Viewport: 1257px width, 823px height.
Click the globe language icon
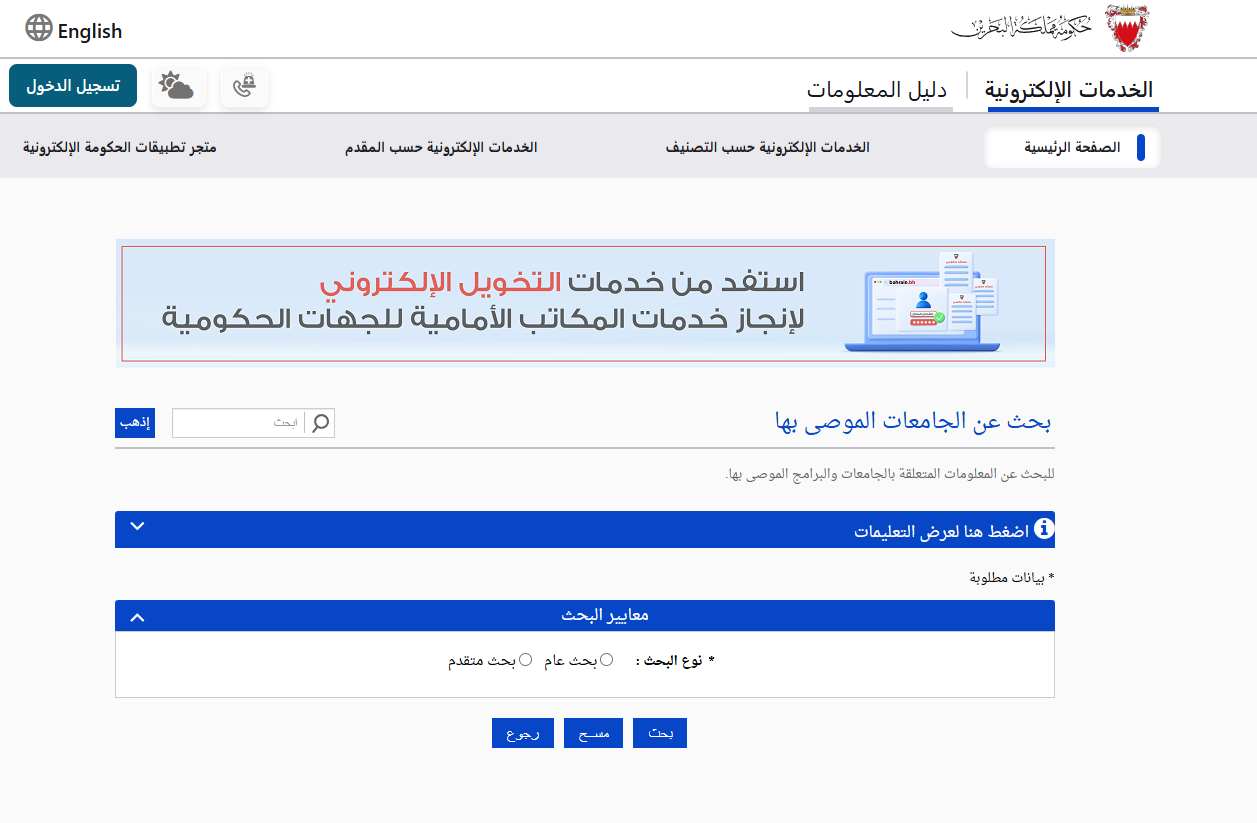39,28
